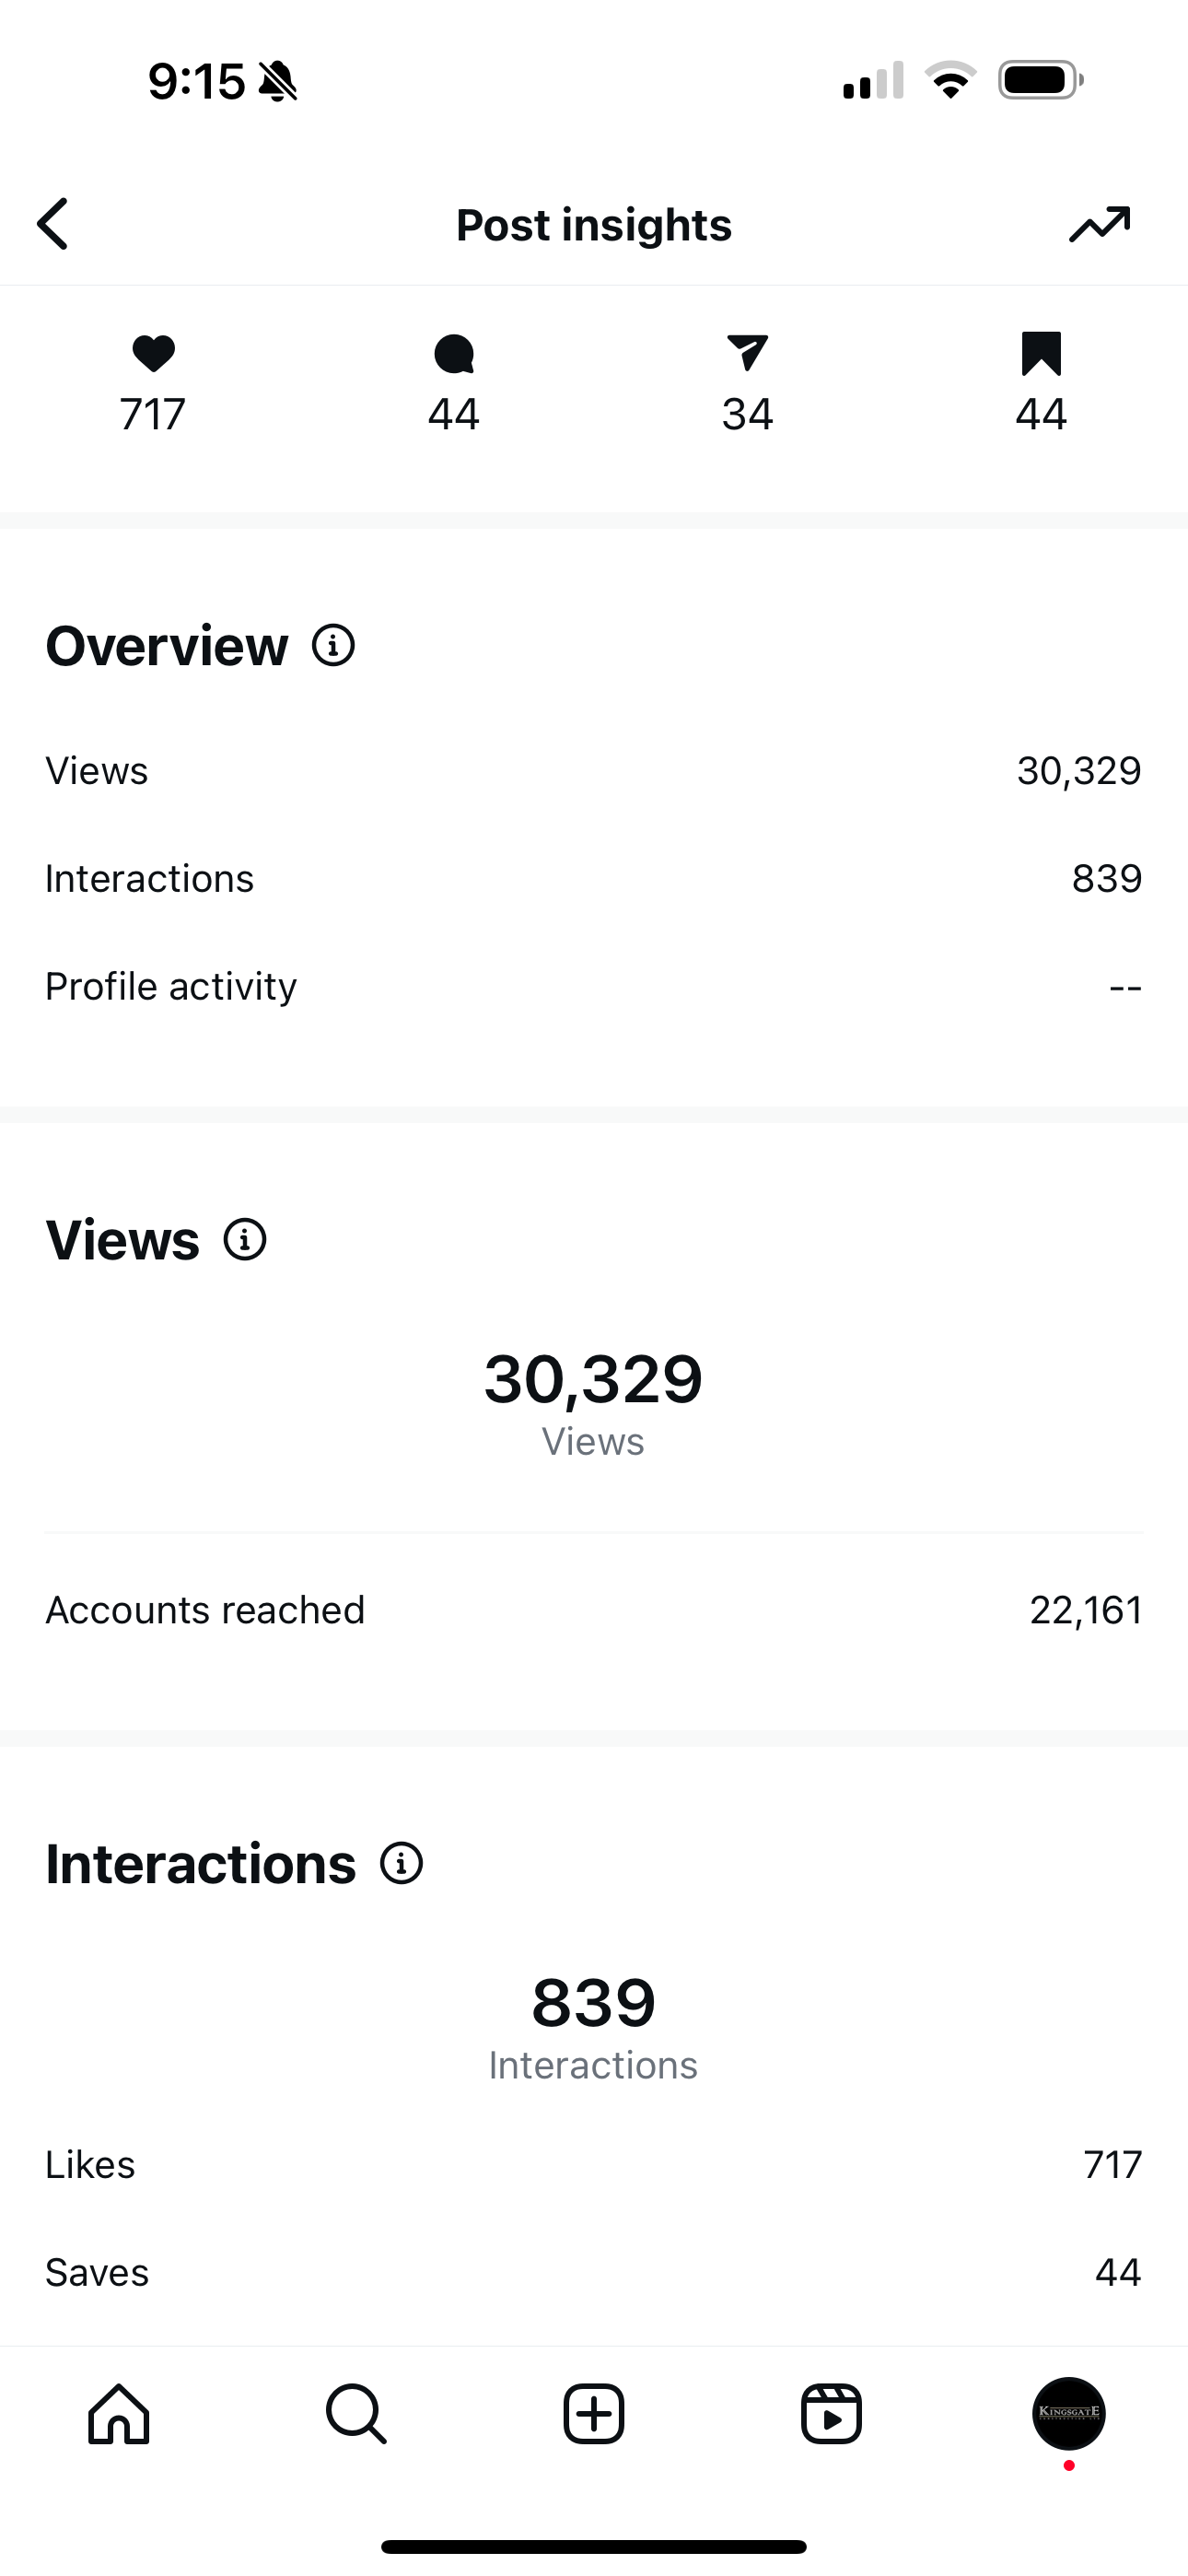Open the trending arrow insights icon
The width and height of the screenshot is (1188, 2576).
tap(1099, 224)
